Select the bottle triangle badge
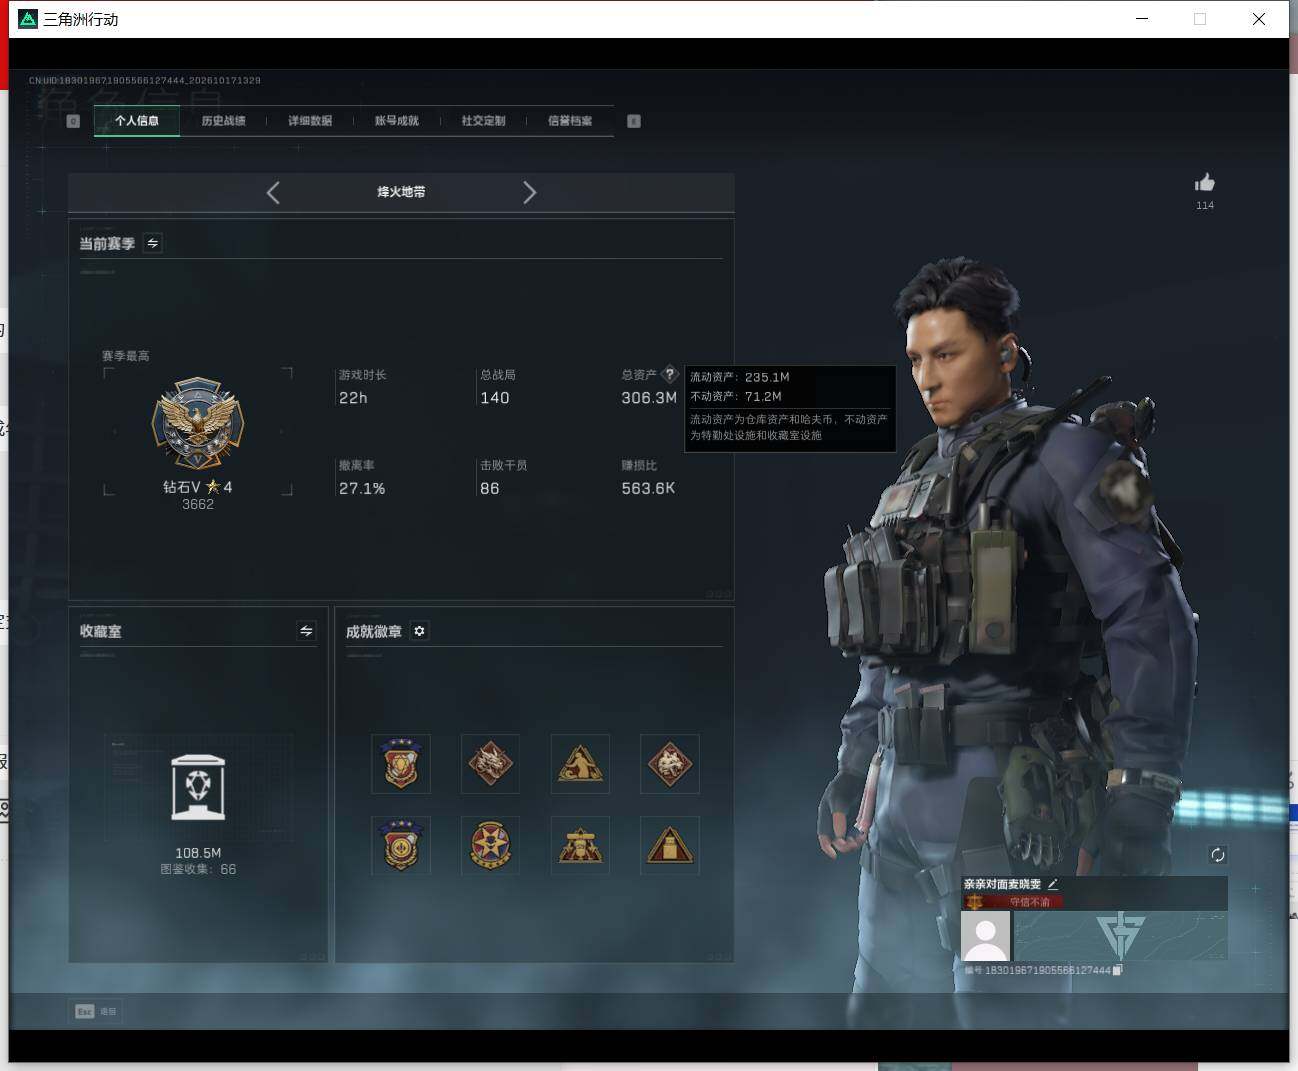 pos(670,845)
